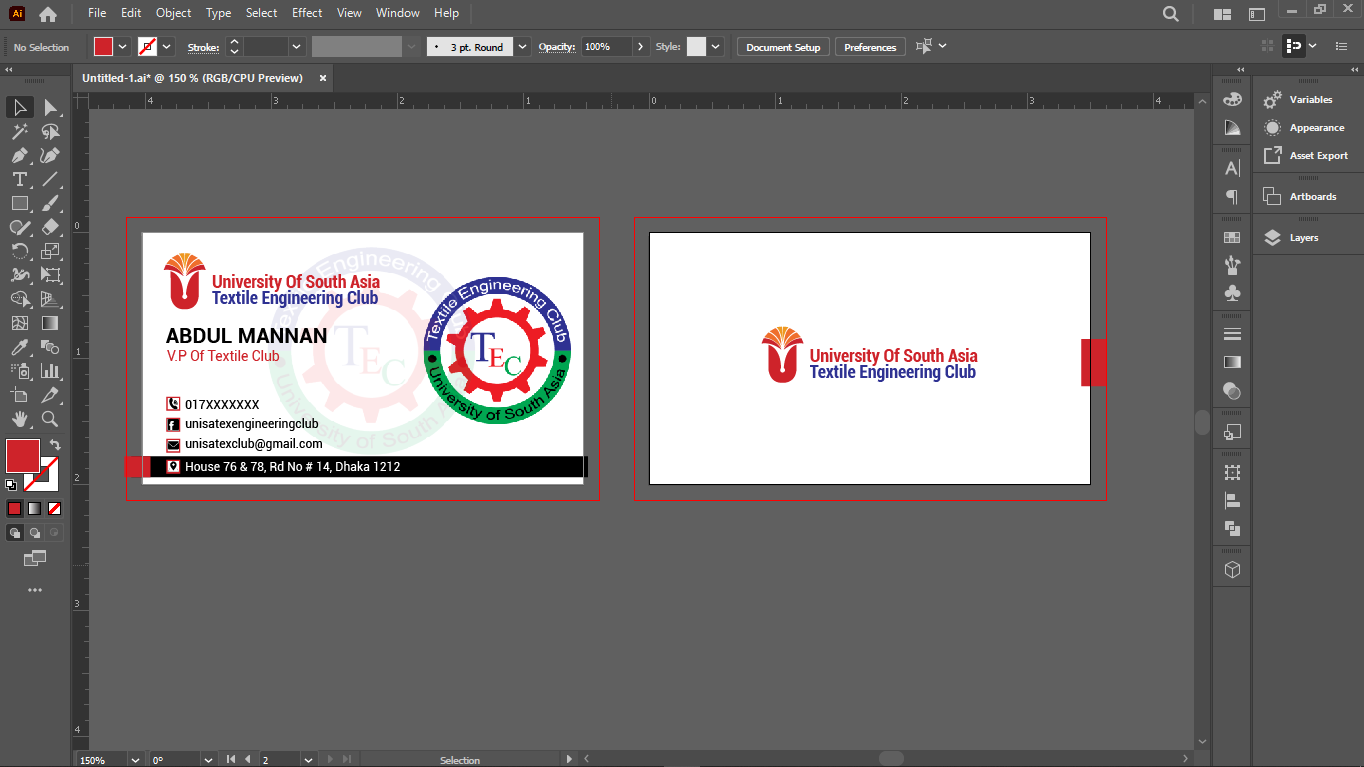1364x767 pixels.
Task: Click the Home icon in top bar
Action: coord(48,14)
